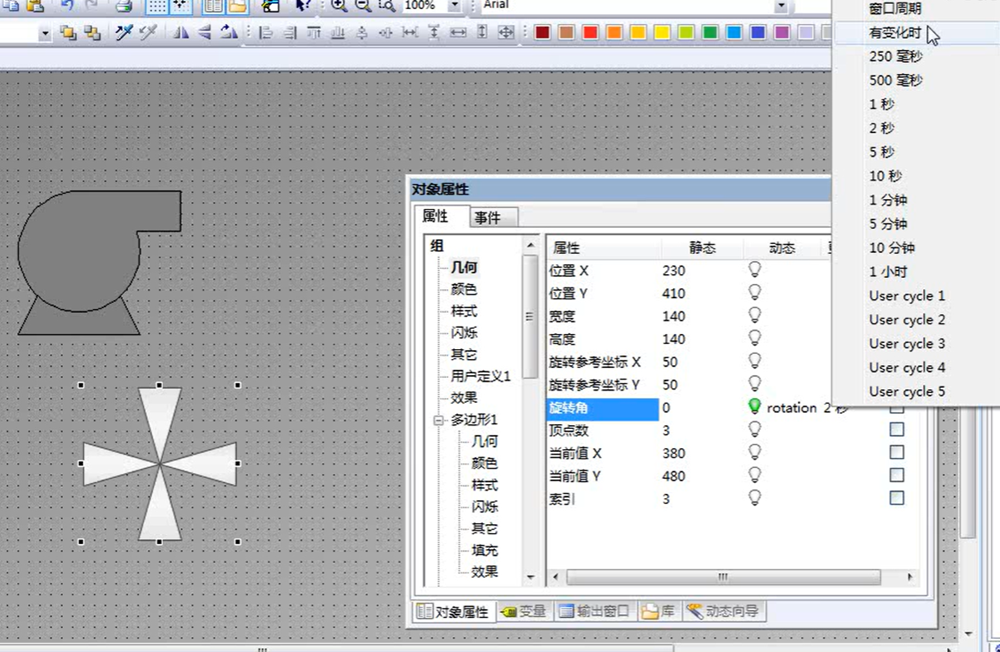Tick the indirect checkbox in 当前值 X row
The width and height of the screenshot is (1000, 652).
[897, 452]
